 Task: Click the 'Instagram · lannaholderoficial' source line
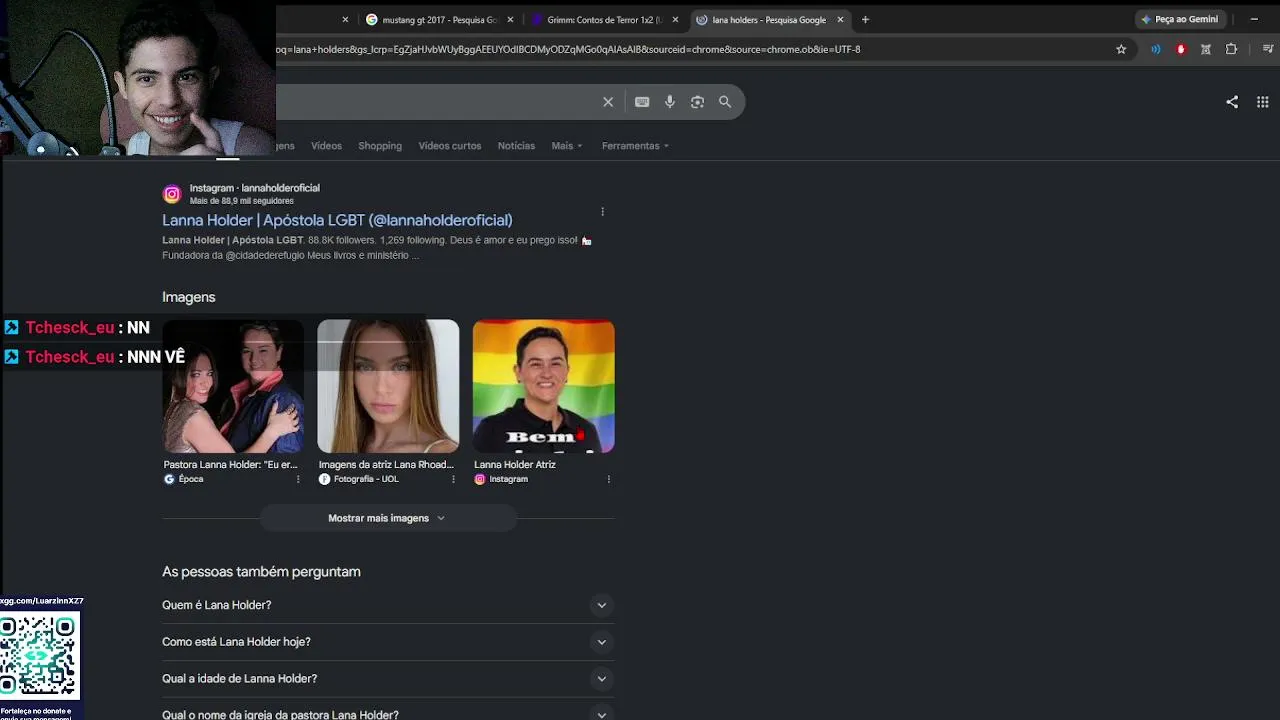(x=255, y=188)
